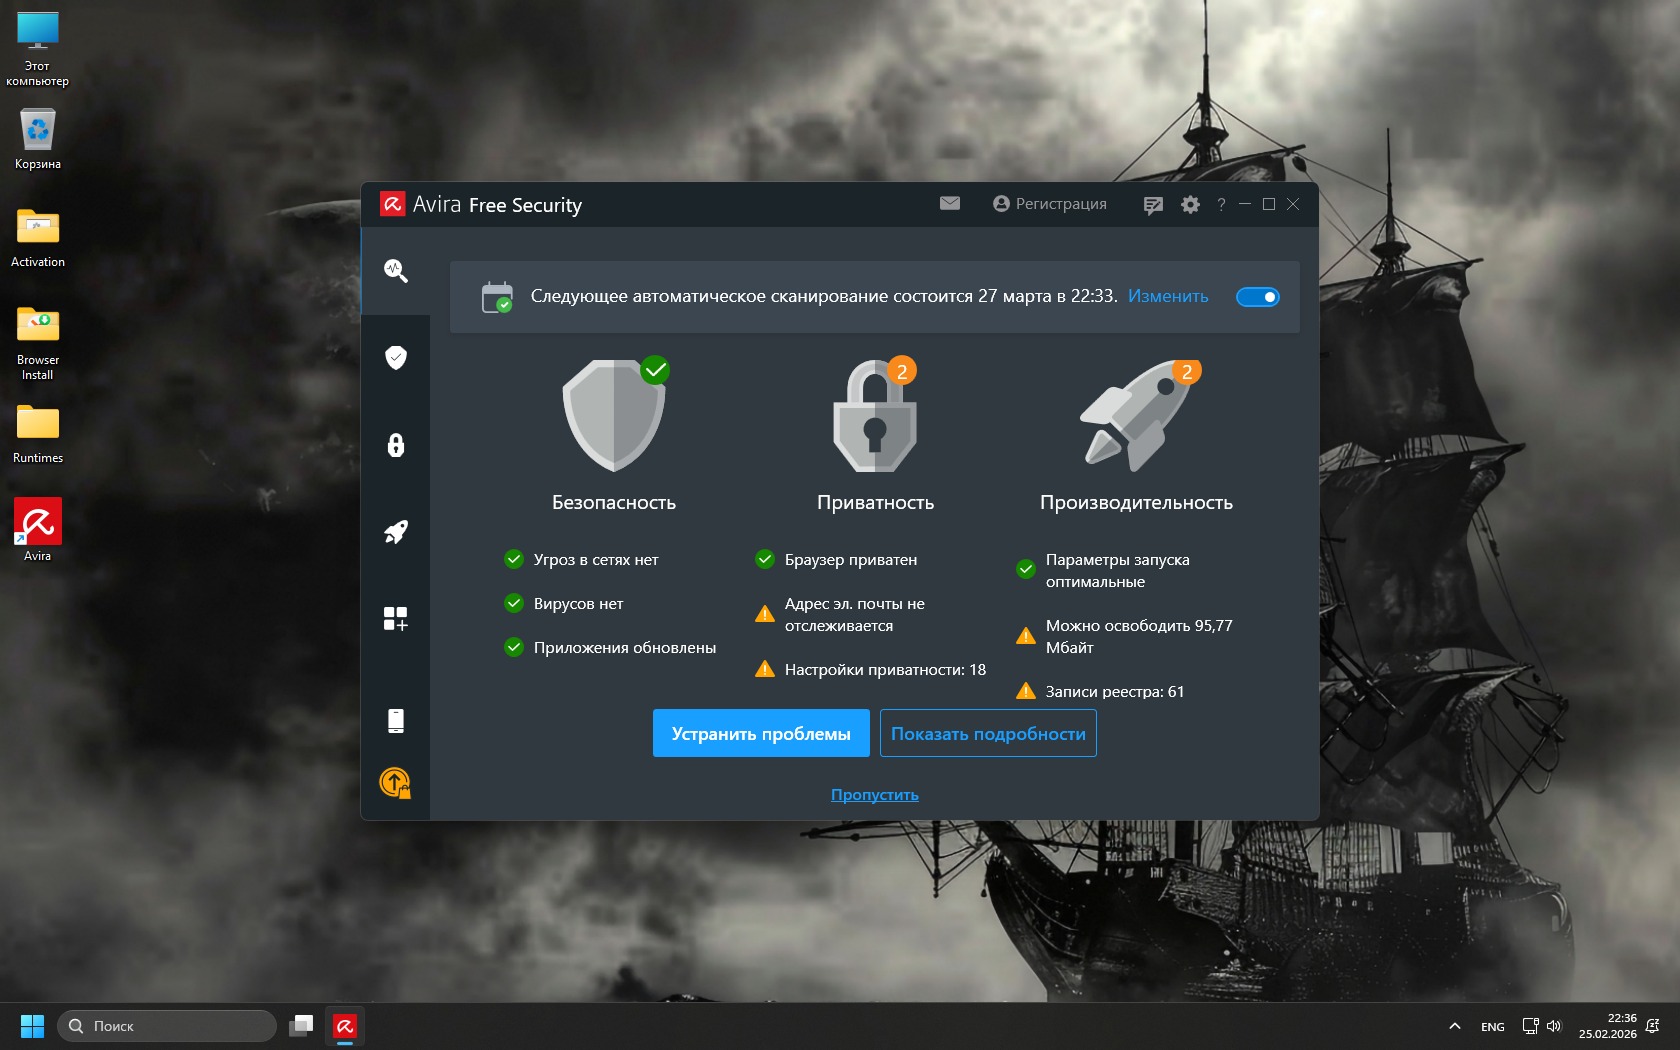Click the Изменить link for scan schedule

pos(1167,297)
